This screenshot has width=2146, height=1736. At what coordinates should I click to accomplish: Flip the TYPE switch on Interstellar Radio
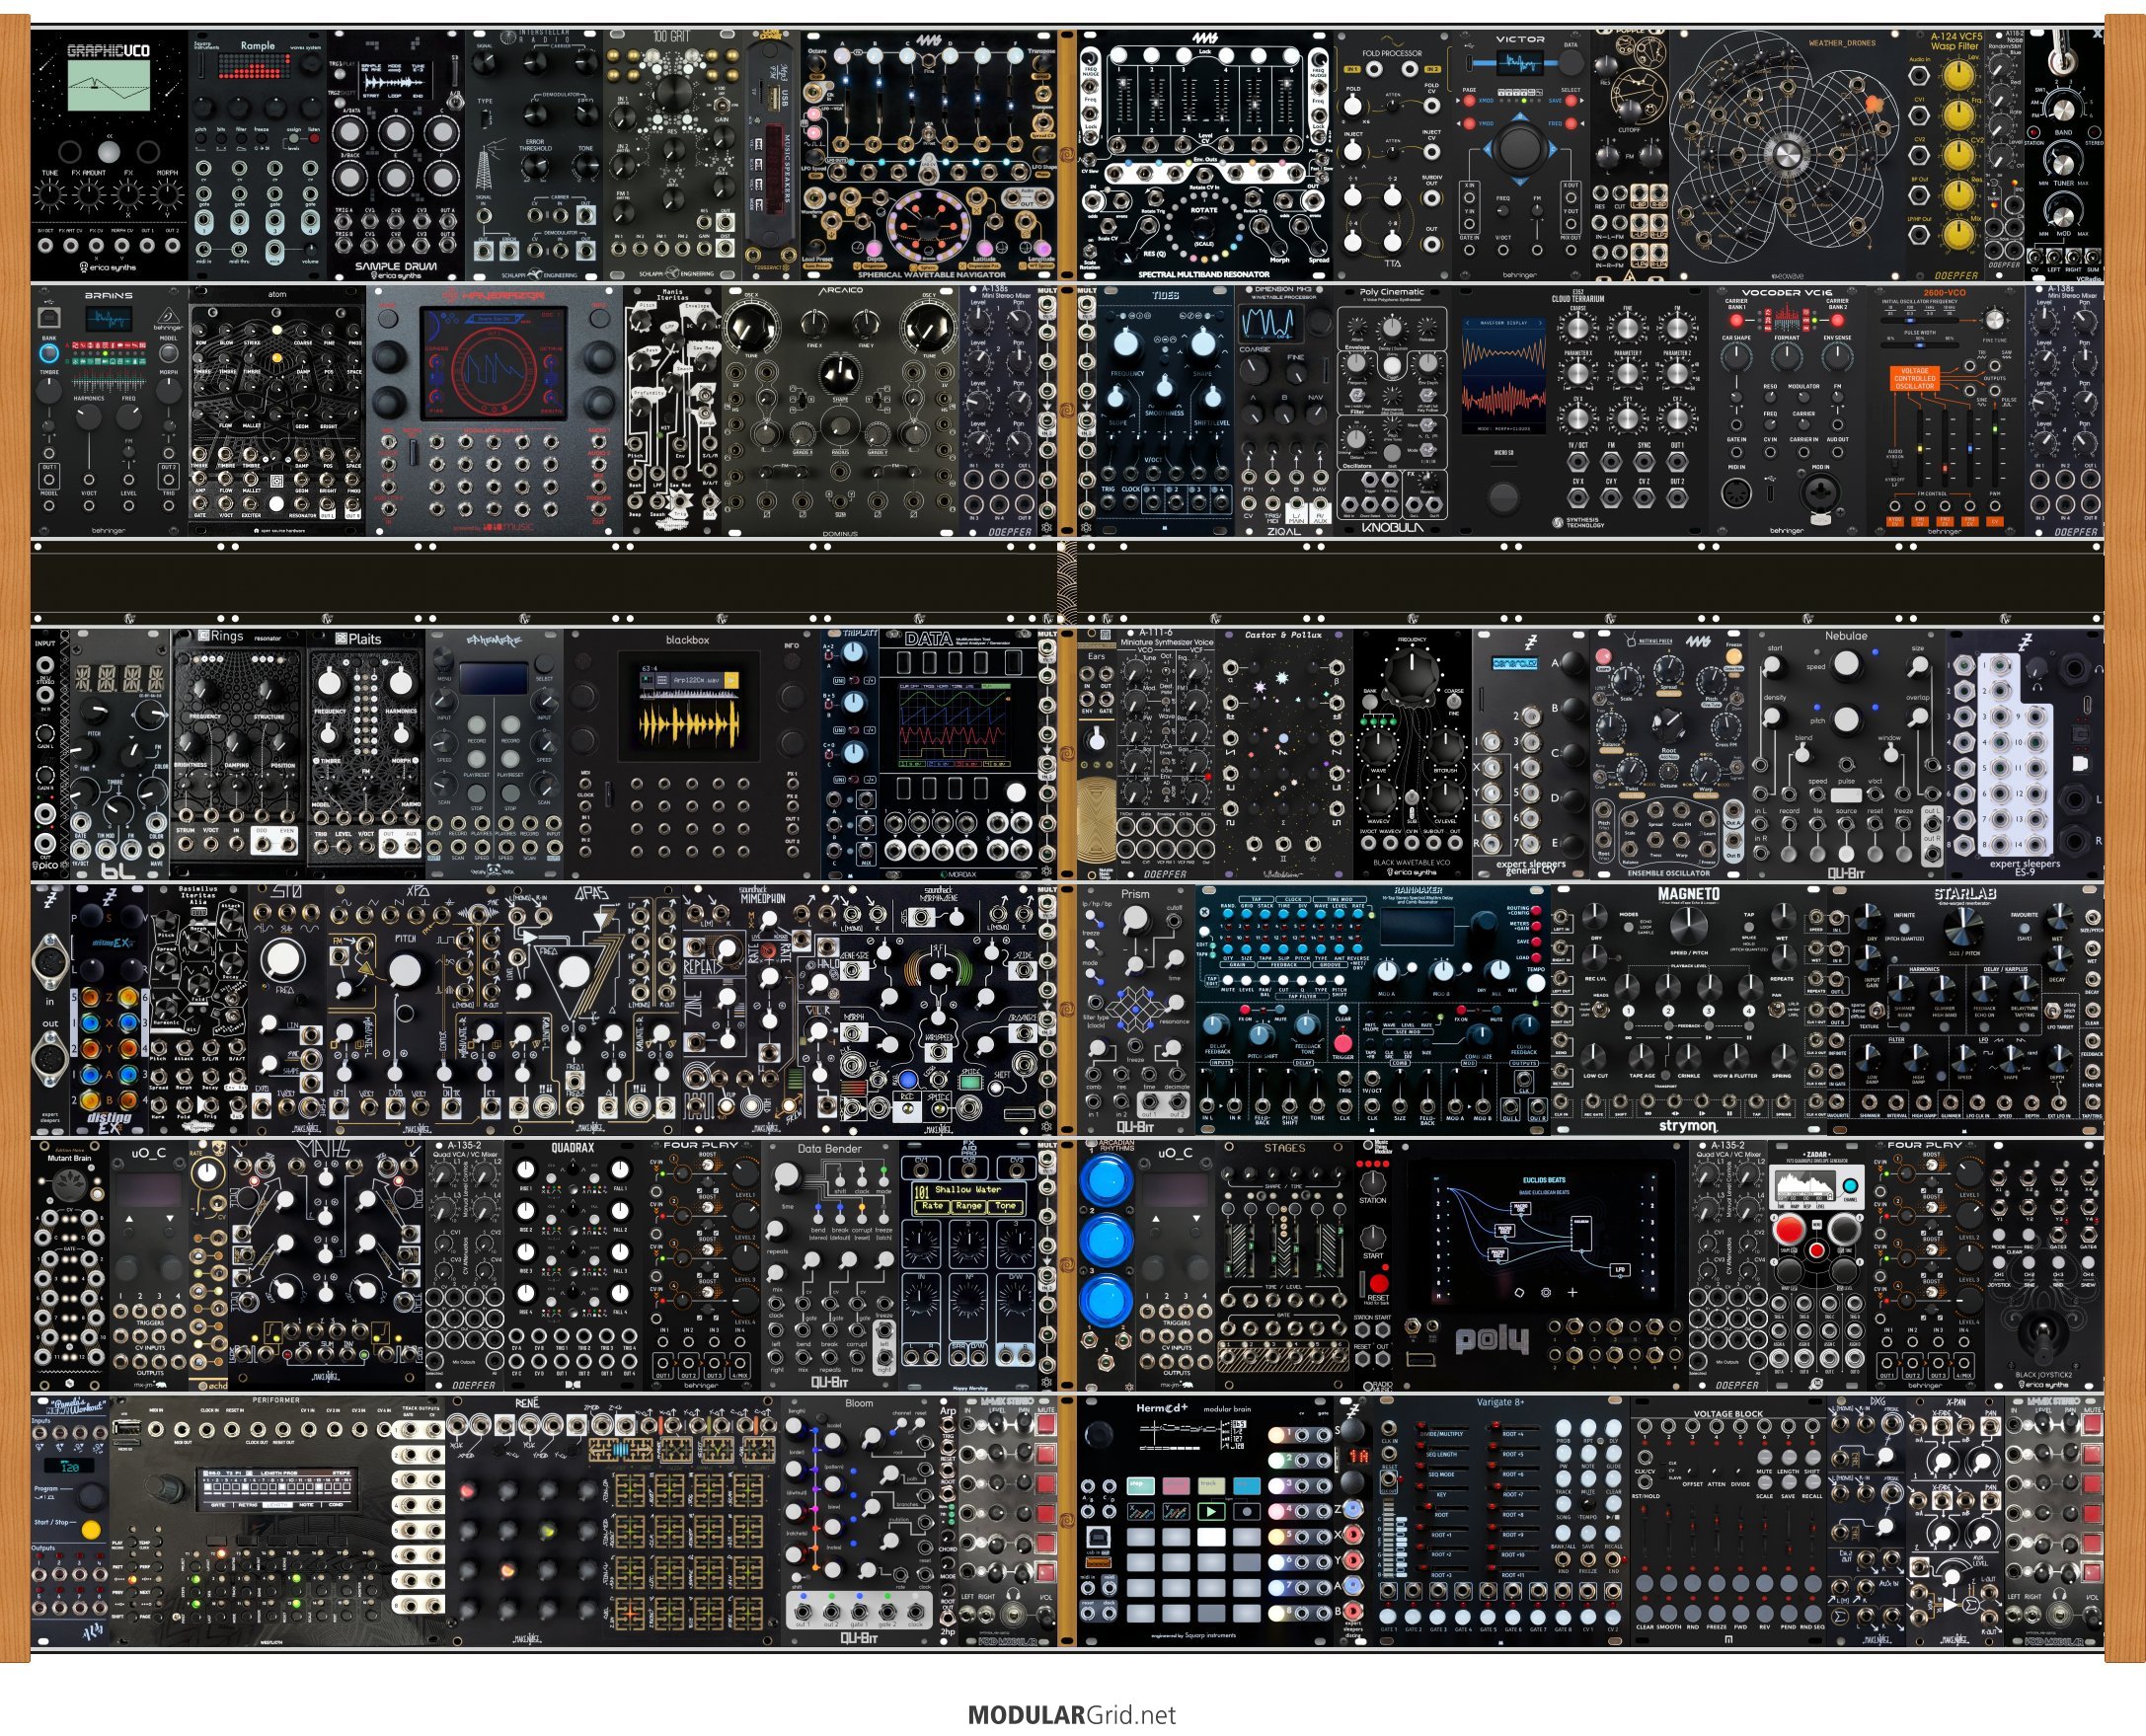click(x=485, y=119)
